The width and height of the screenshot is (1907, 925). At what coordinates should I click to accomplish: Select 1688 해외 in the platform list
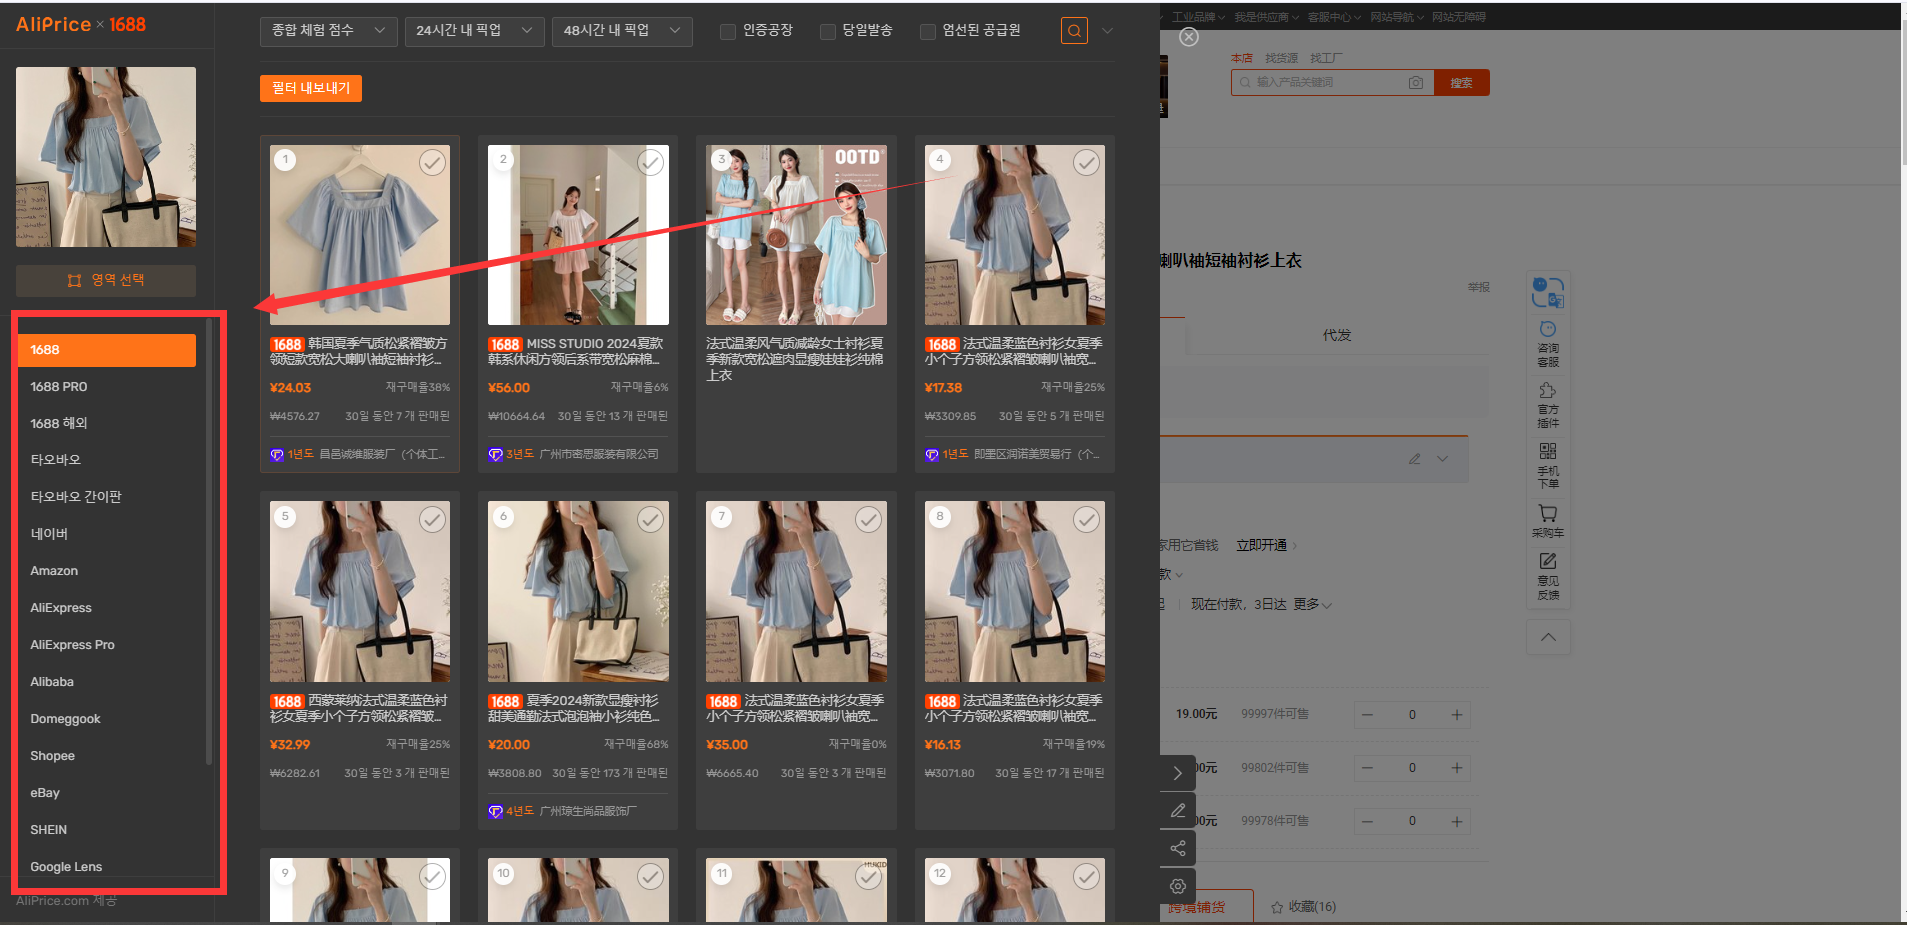point(106,424)
